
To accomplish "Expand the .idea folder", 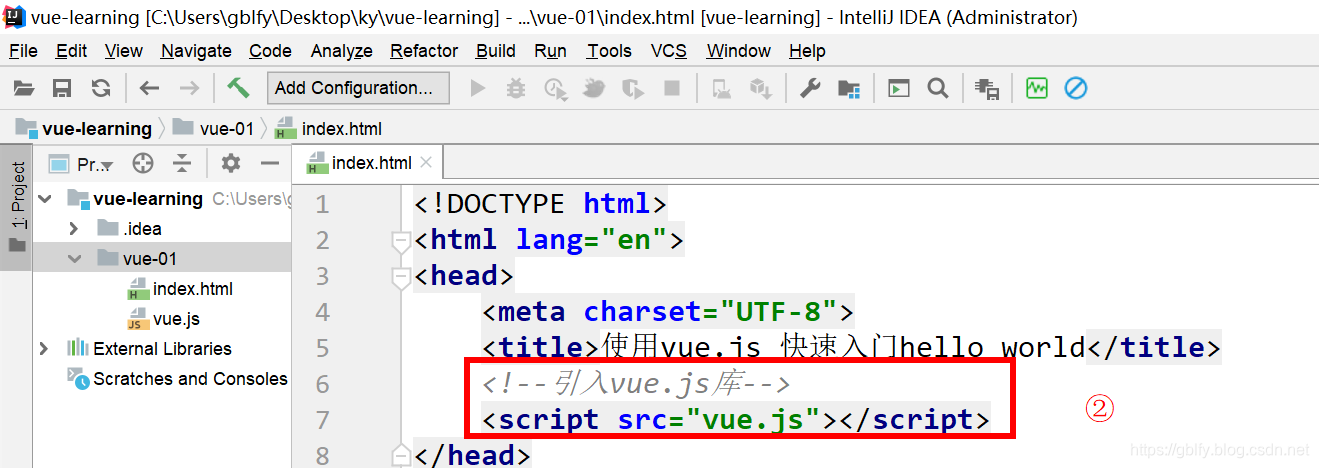I will (x=74, y=229).
